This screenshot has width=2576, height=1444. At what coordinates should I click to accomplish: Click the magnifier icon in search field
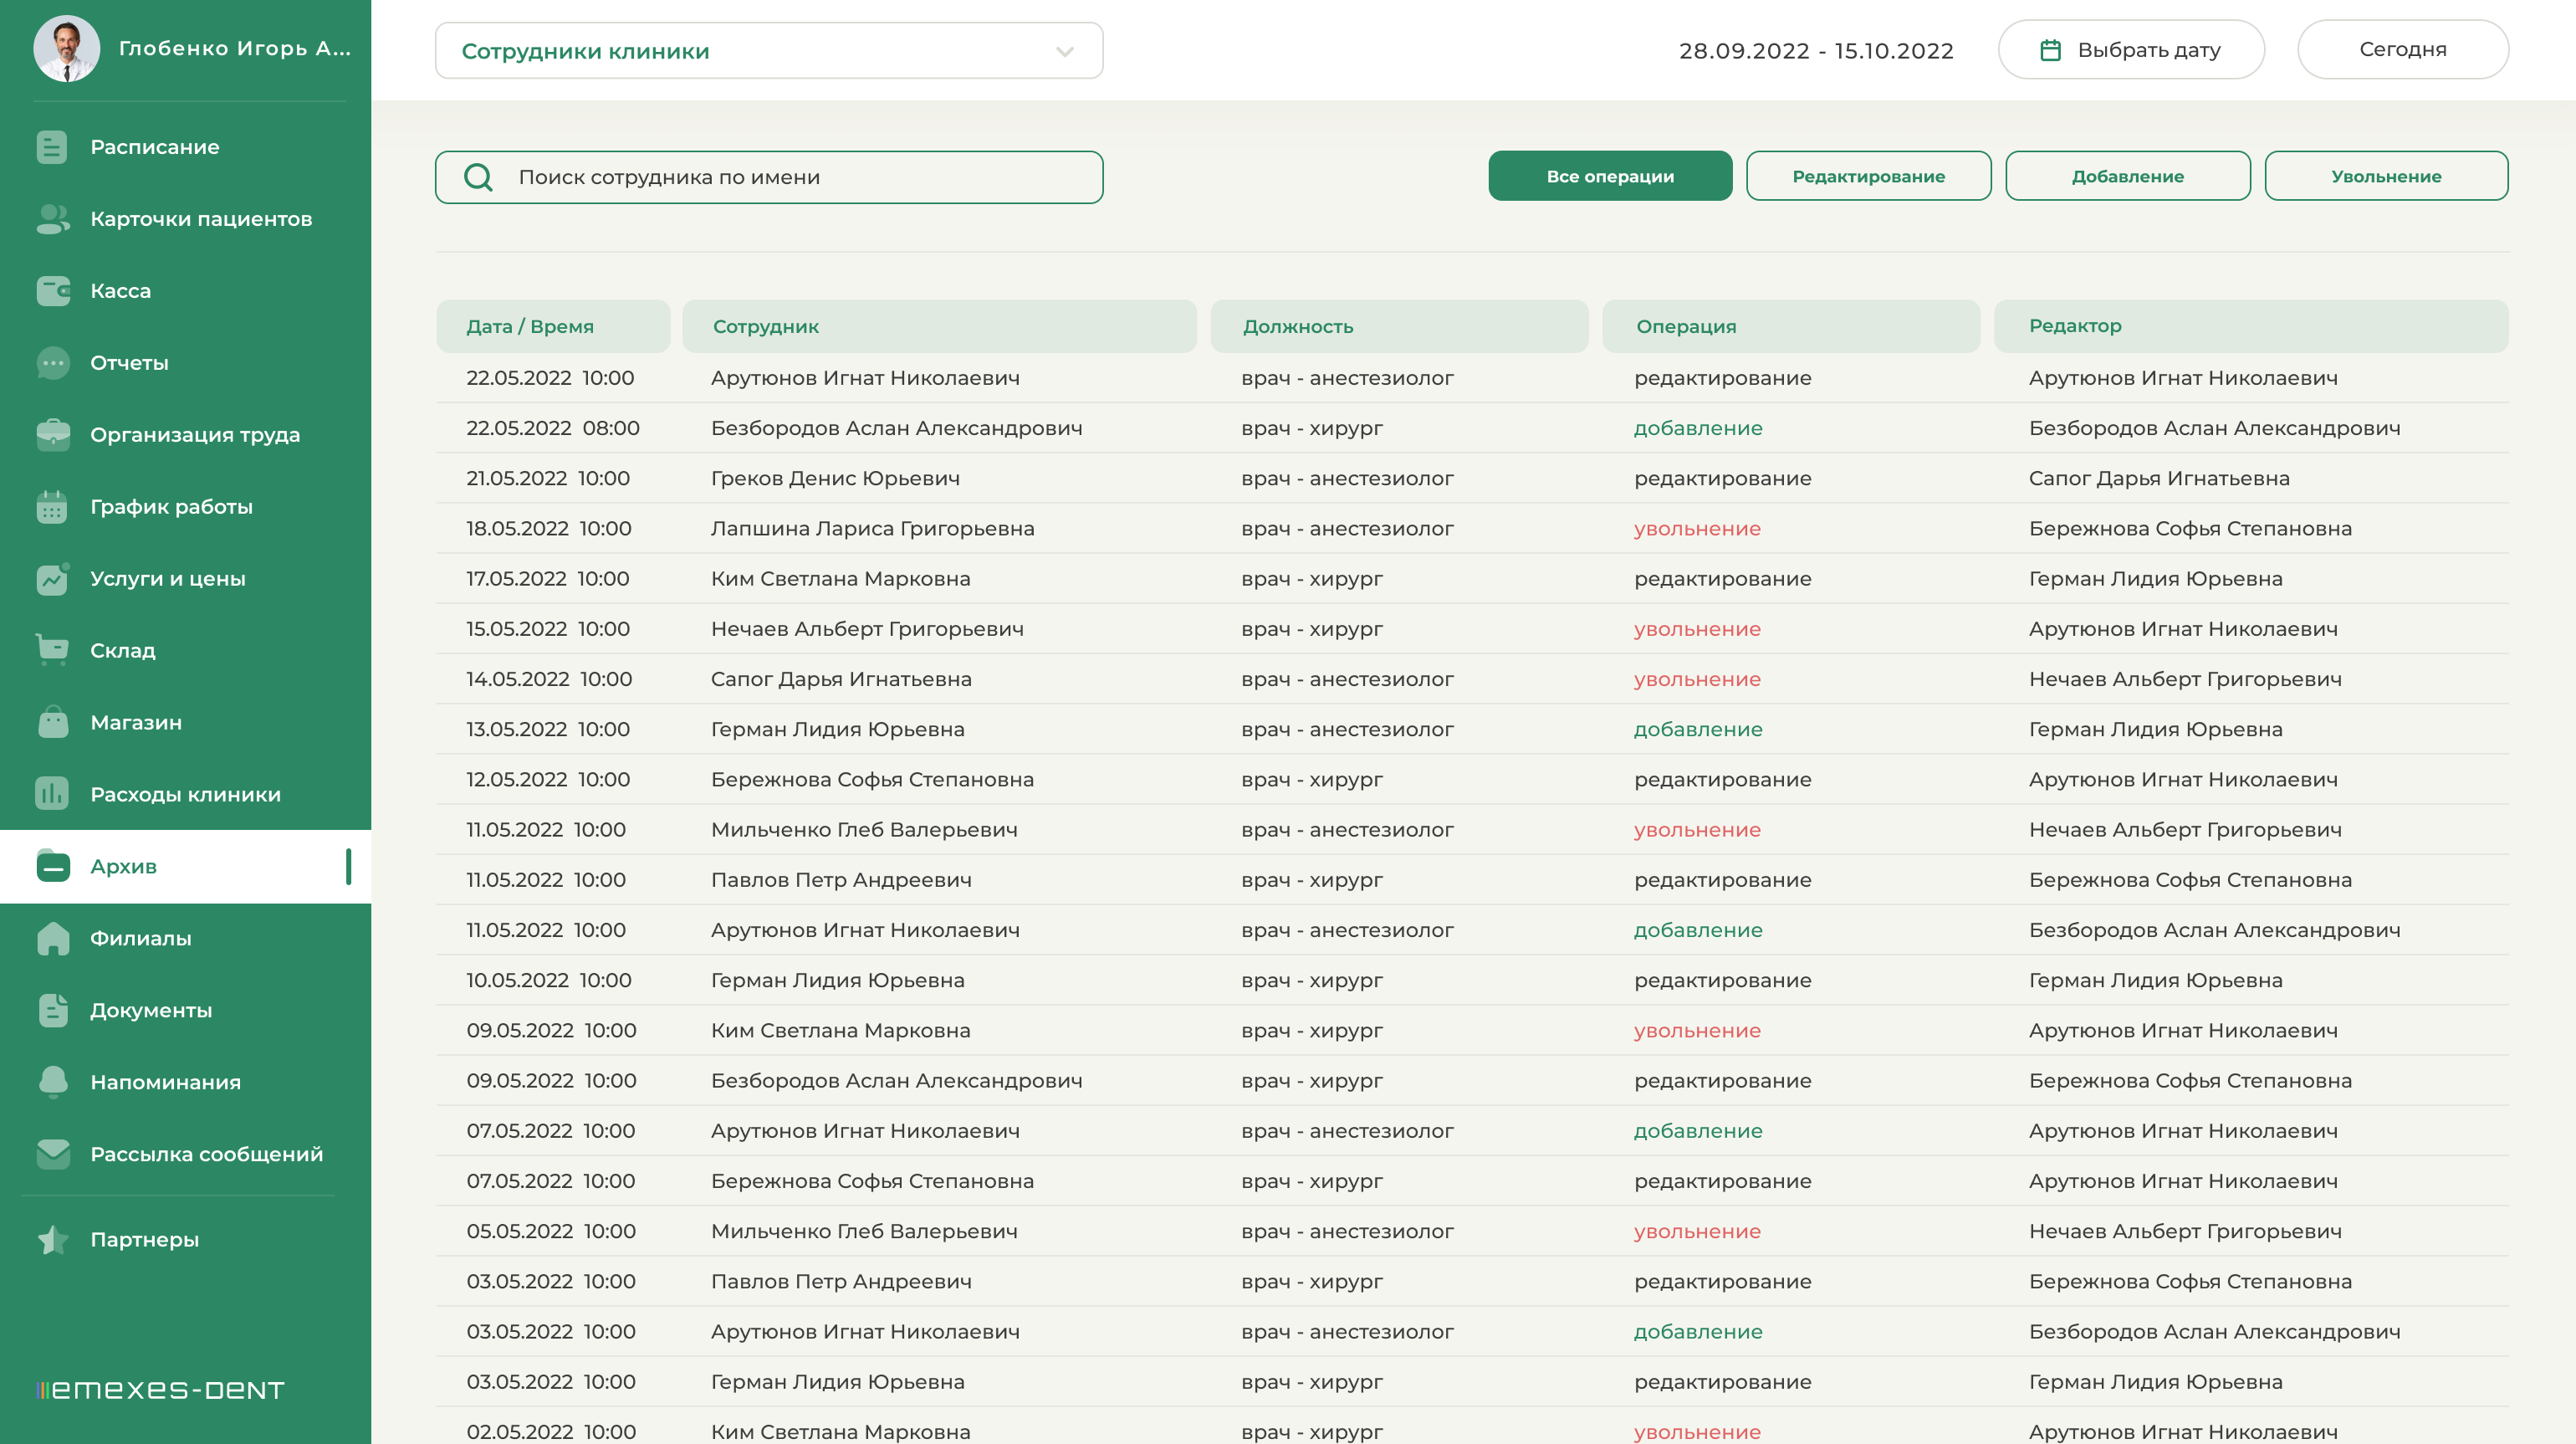[478, 177]
